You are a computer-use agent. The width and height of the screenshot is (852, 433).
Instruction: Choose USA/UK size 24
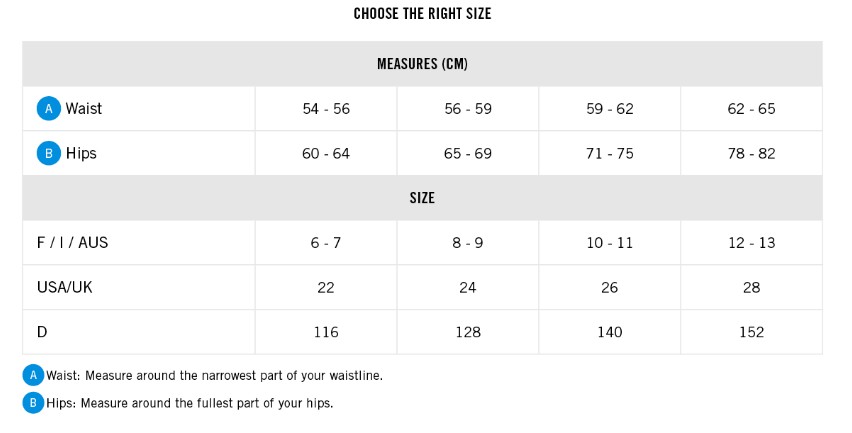tap(468, 288)
